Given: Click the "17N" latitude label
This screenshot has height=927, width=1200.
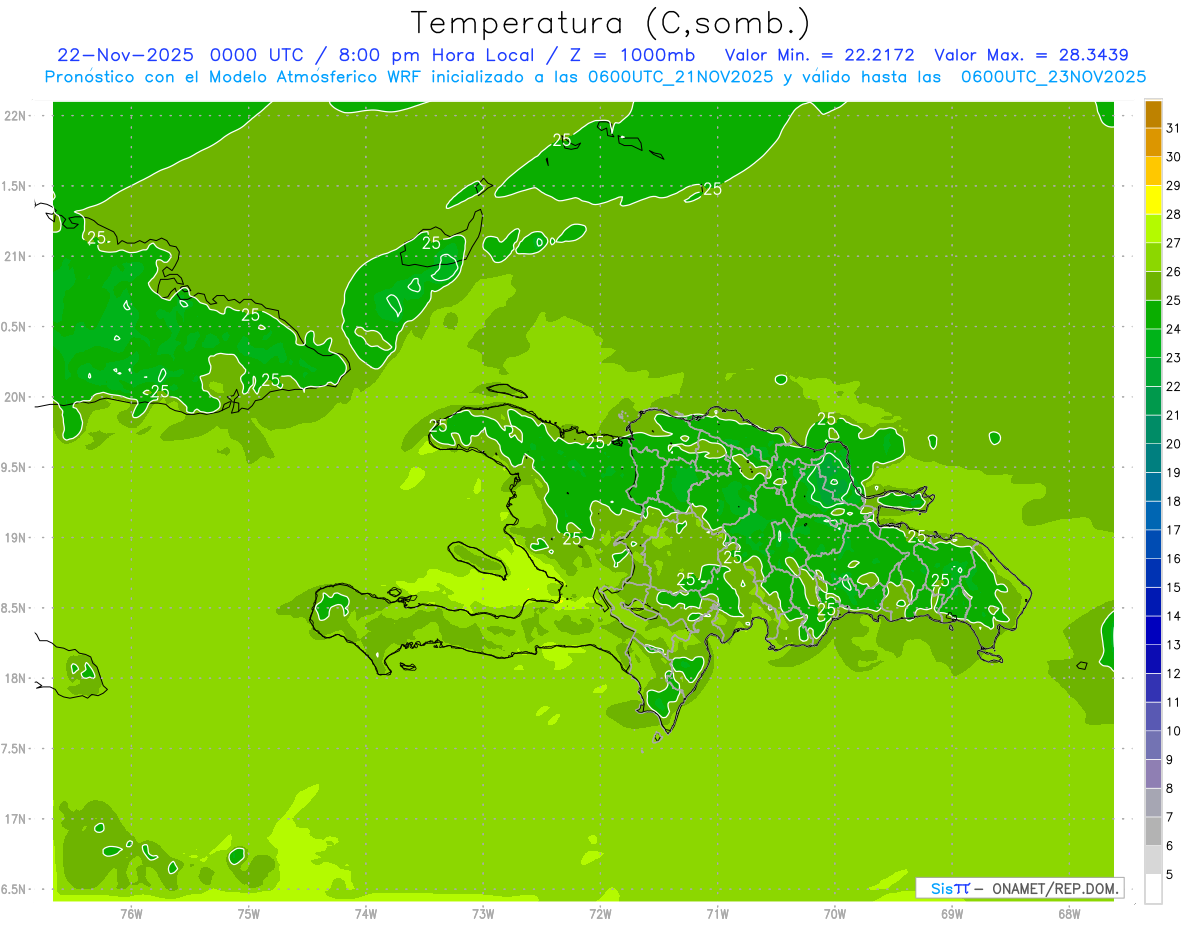Looking at the screenshot, I should (x=17, y=819).
